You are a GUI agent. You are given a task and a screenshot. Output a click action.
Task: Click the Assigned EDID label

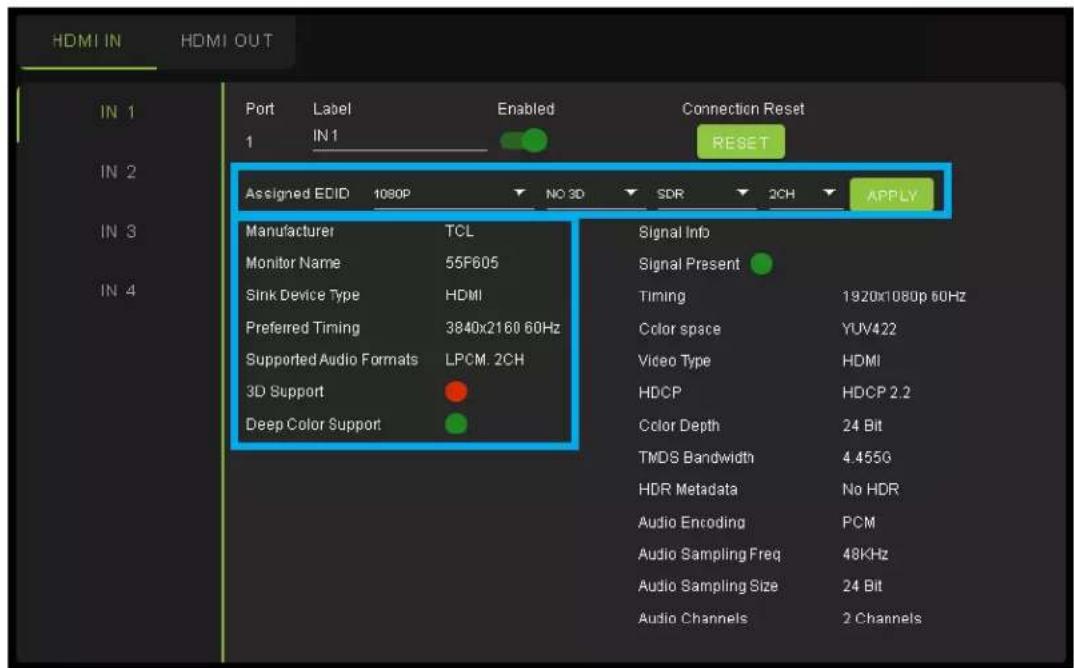pyautogui.click(x=297, y=194)
